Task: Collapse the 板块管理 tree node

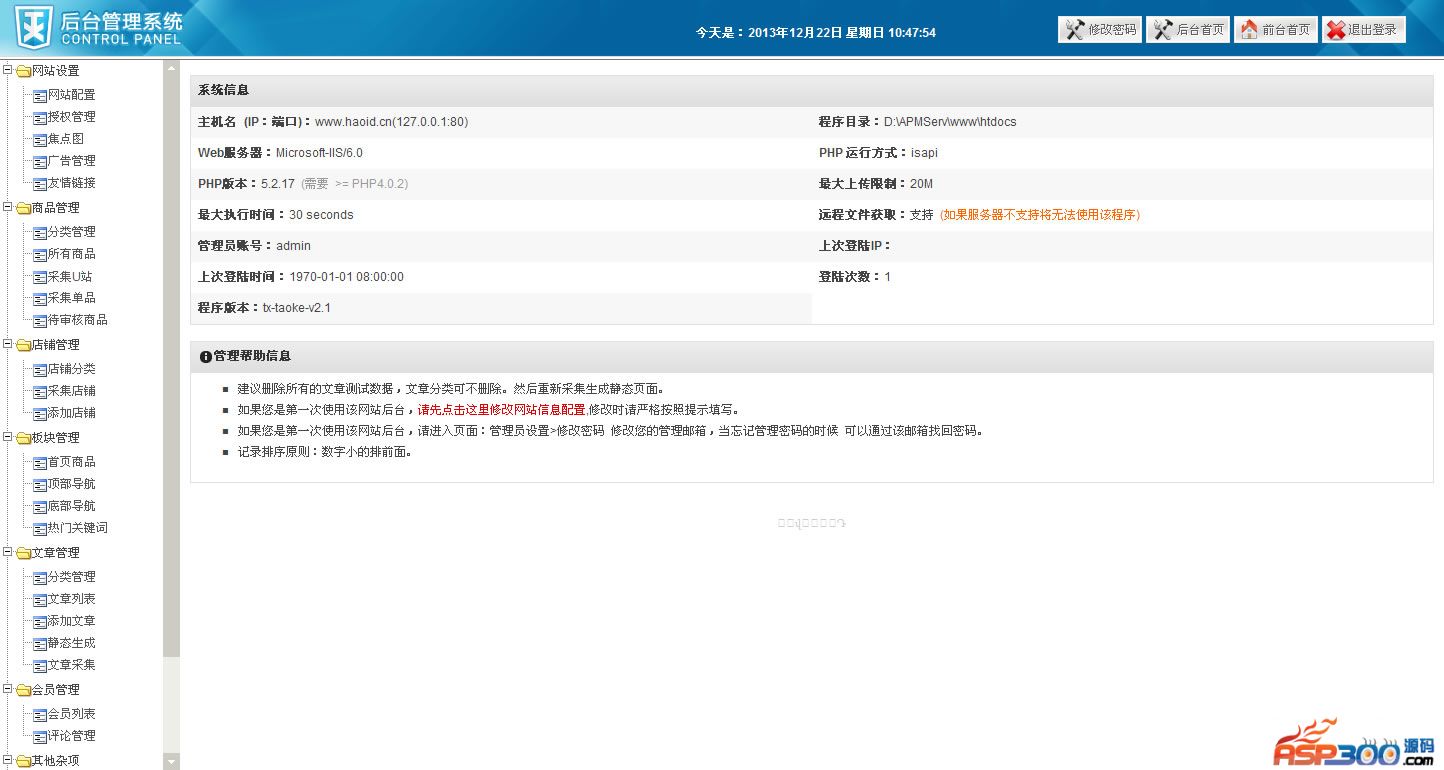Action: (8, 437)
